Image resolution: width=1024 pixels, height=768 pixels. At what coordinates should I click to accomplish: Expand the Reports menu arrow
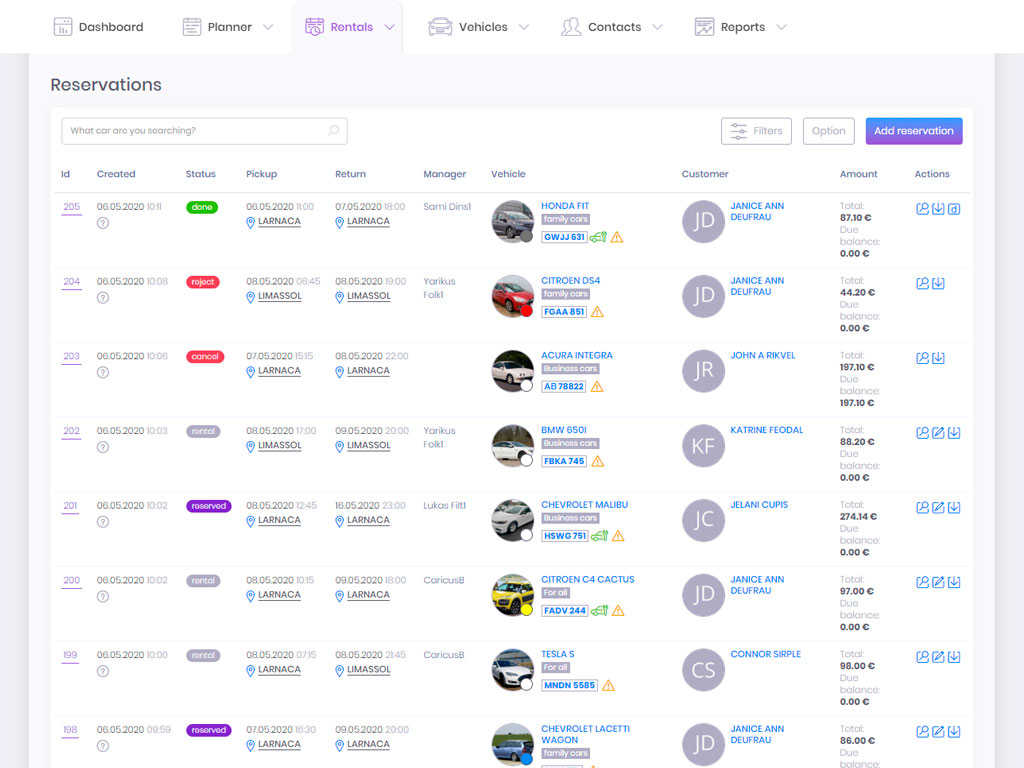[x=781, y=27]
